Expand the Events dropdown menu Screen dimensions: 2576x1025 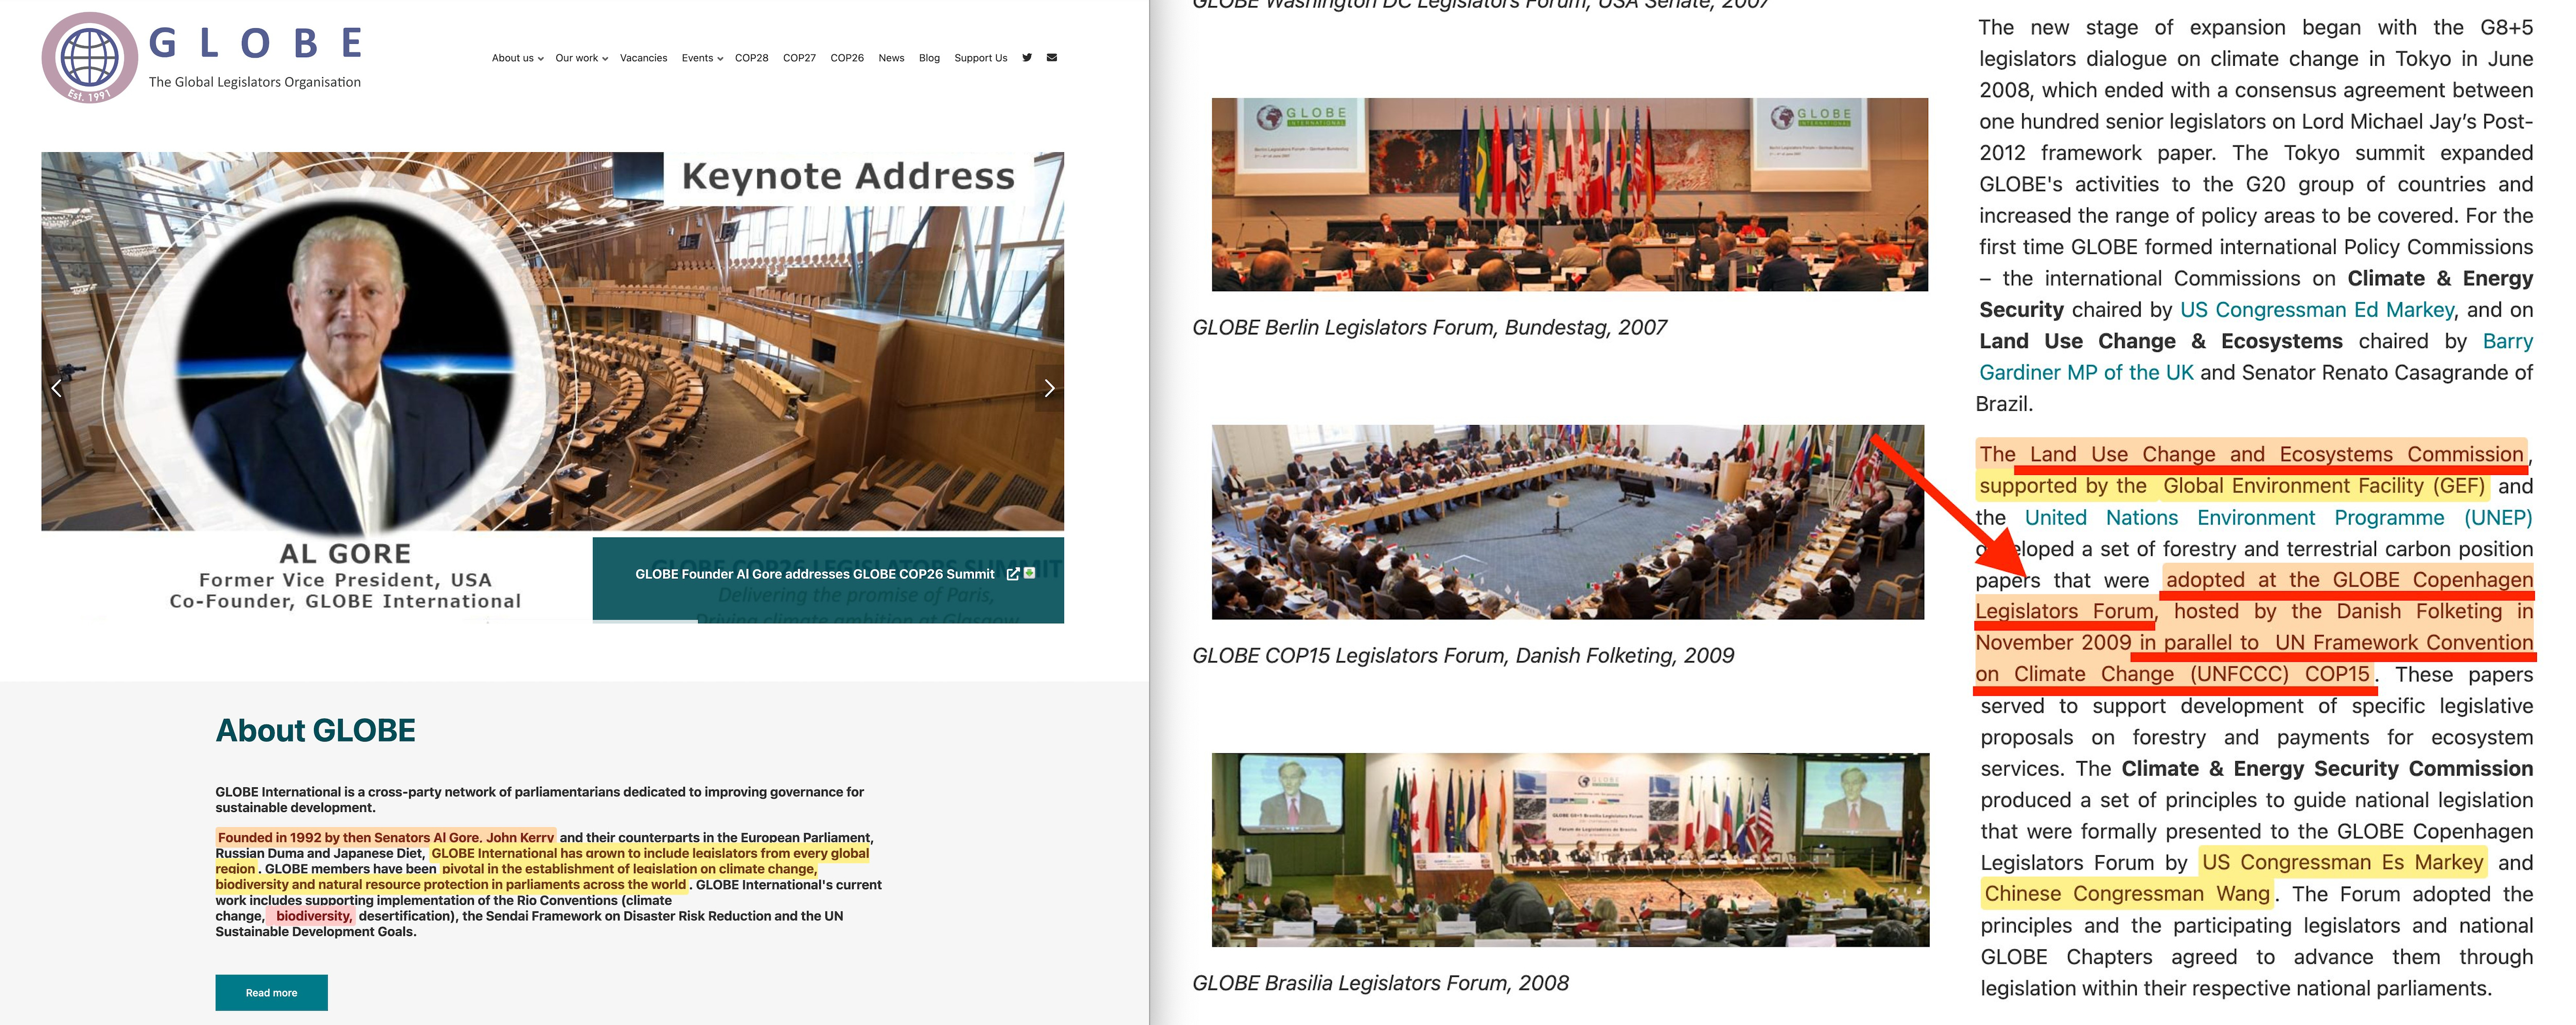[702, 58]
